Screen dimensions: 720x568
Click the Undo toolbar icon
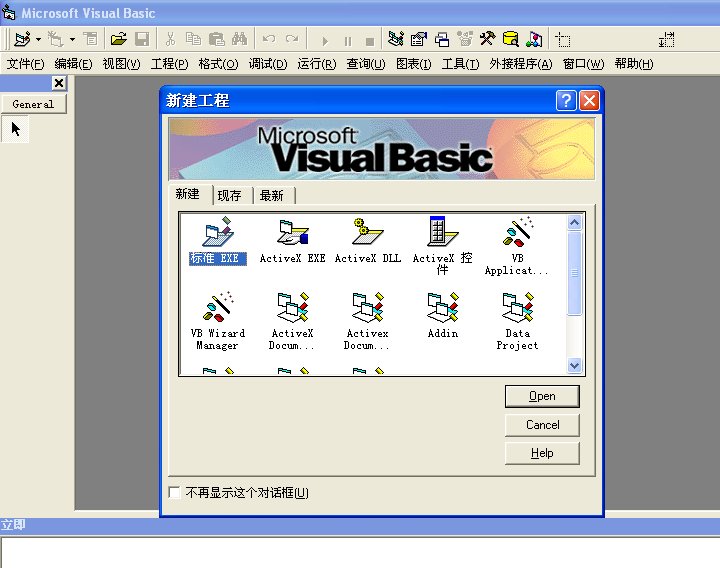point(269,39)
